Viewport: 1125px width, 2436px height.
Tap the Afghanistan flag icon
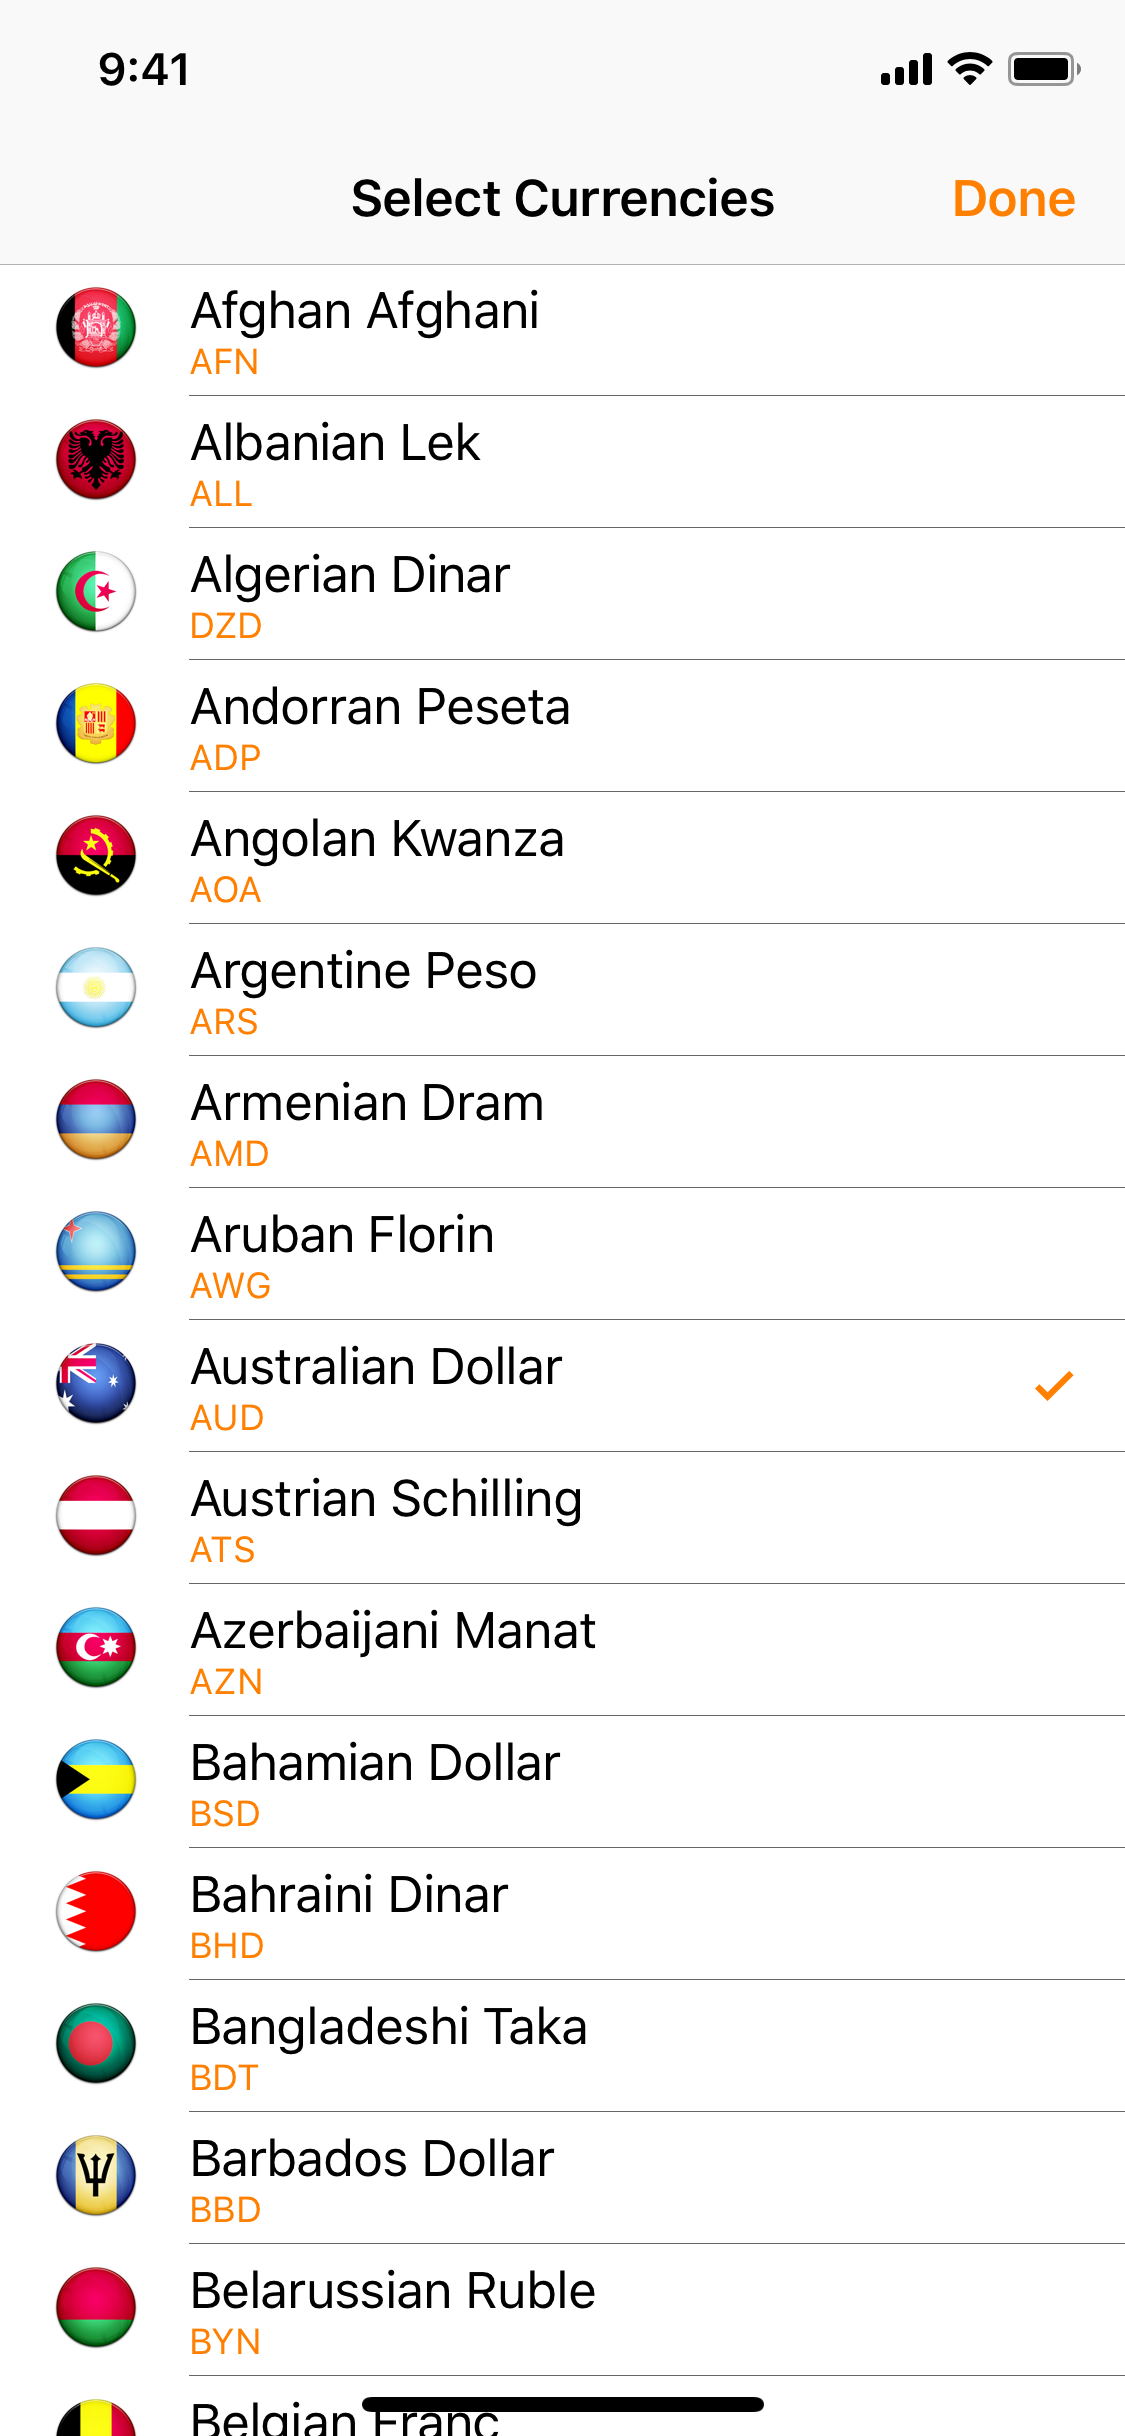tap(96, 328)
